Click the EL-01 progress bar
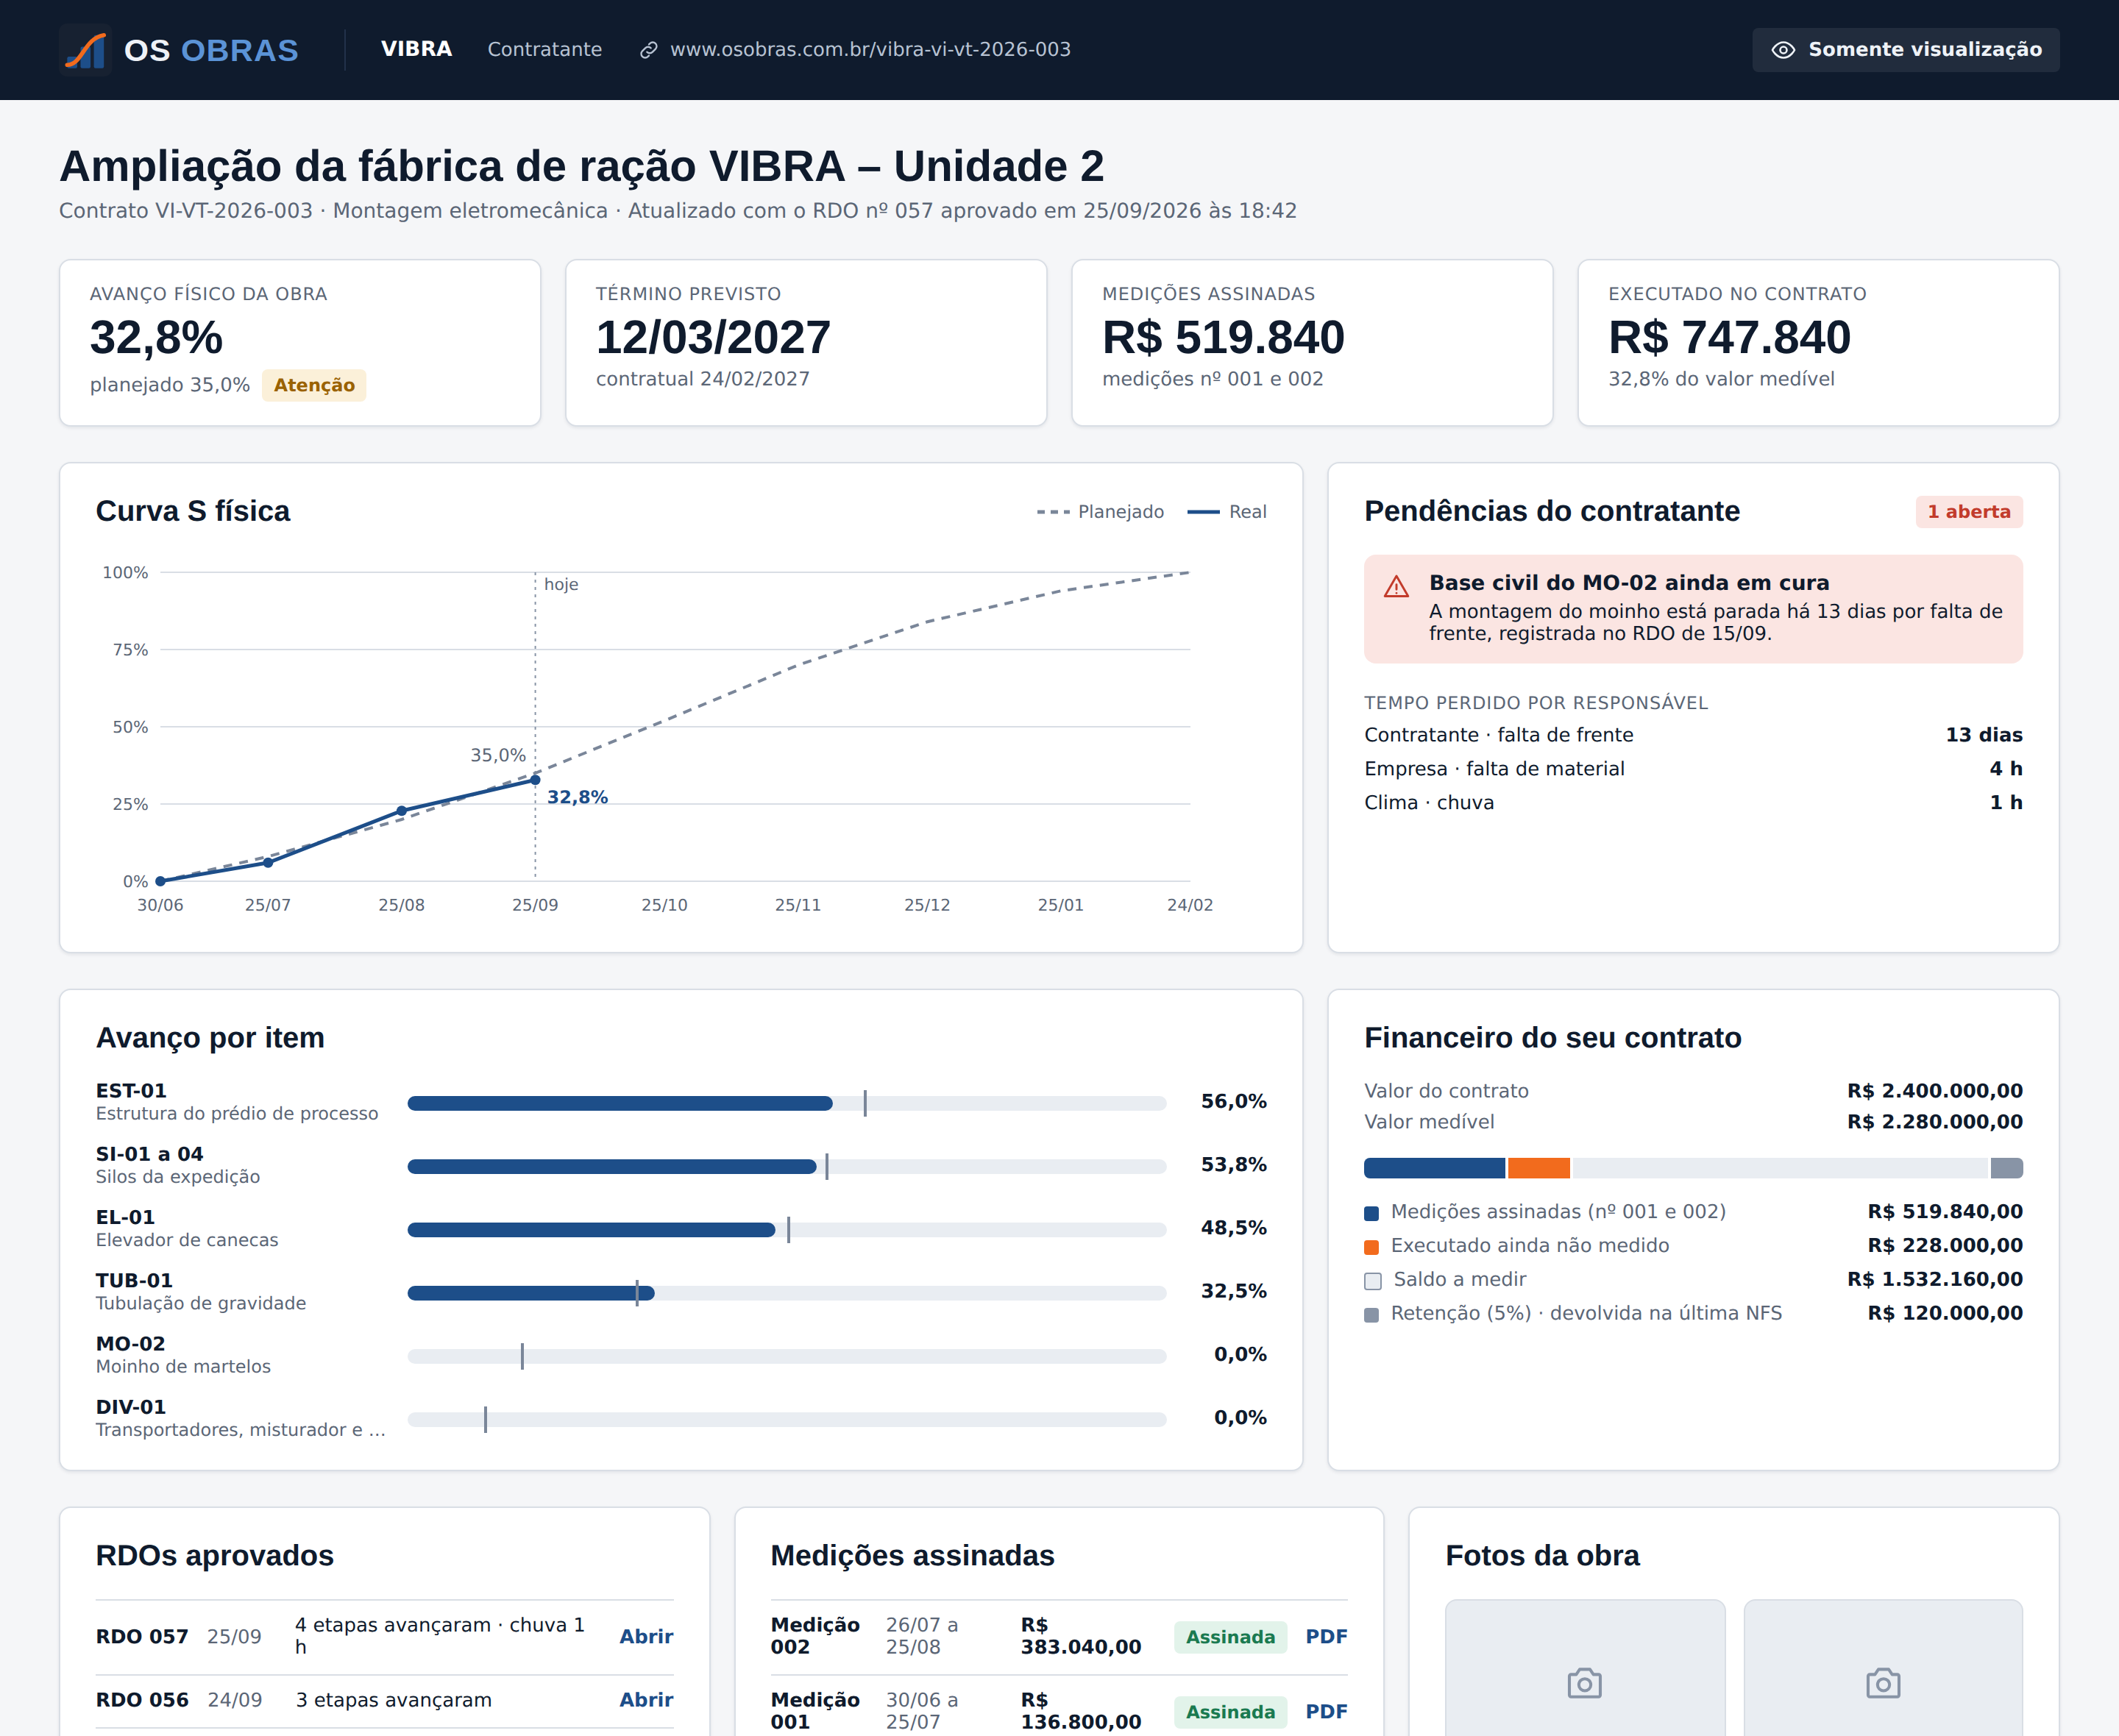 click(x=787, y=1229)
